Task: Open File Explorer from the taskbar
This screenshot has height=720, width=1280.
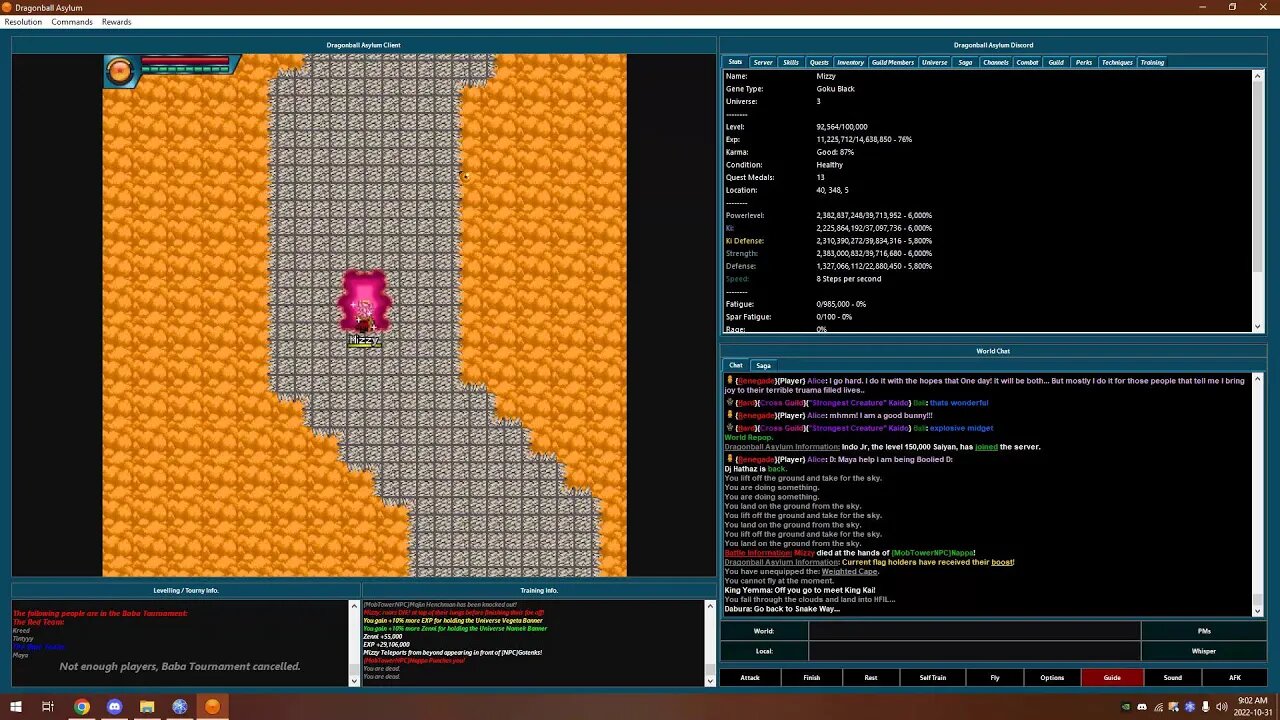Action: click(147, 707)
